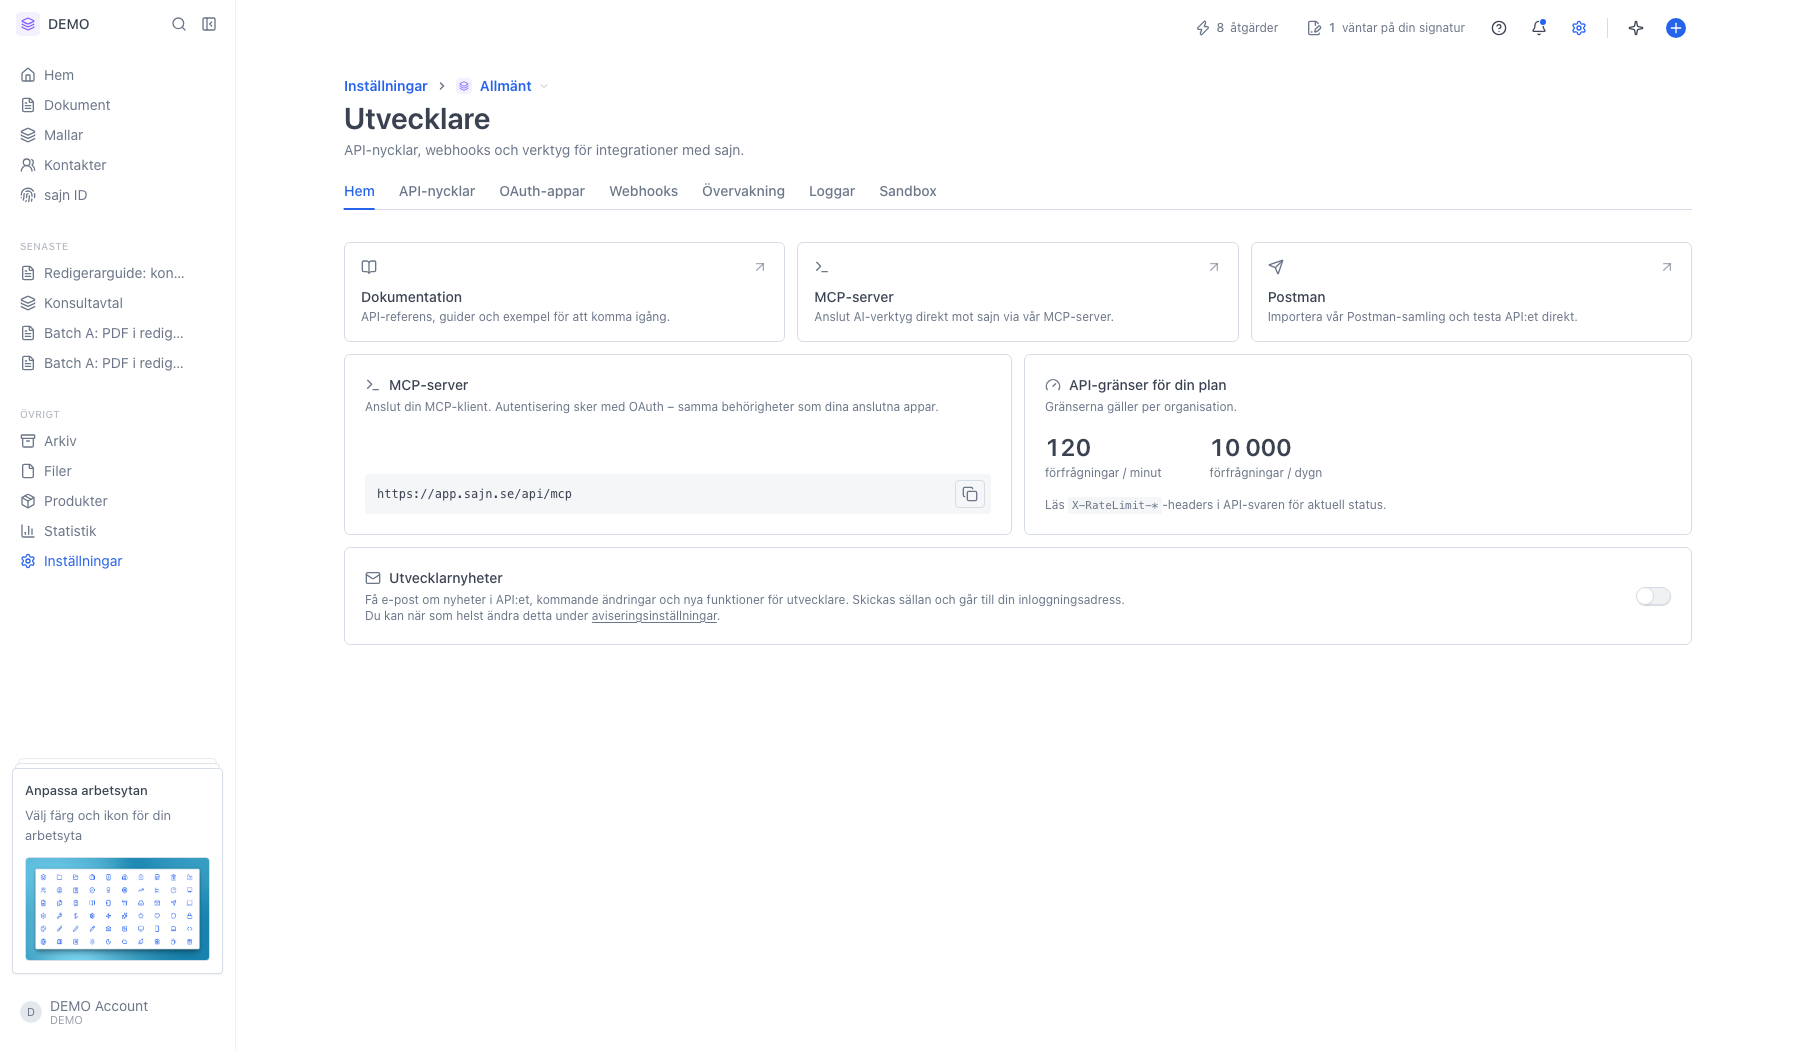Open recent Redigerarguide document

[117, 273]
